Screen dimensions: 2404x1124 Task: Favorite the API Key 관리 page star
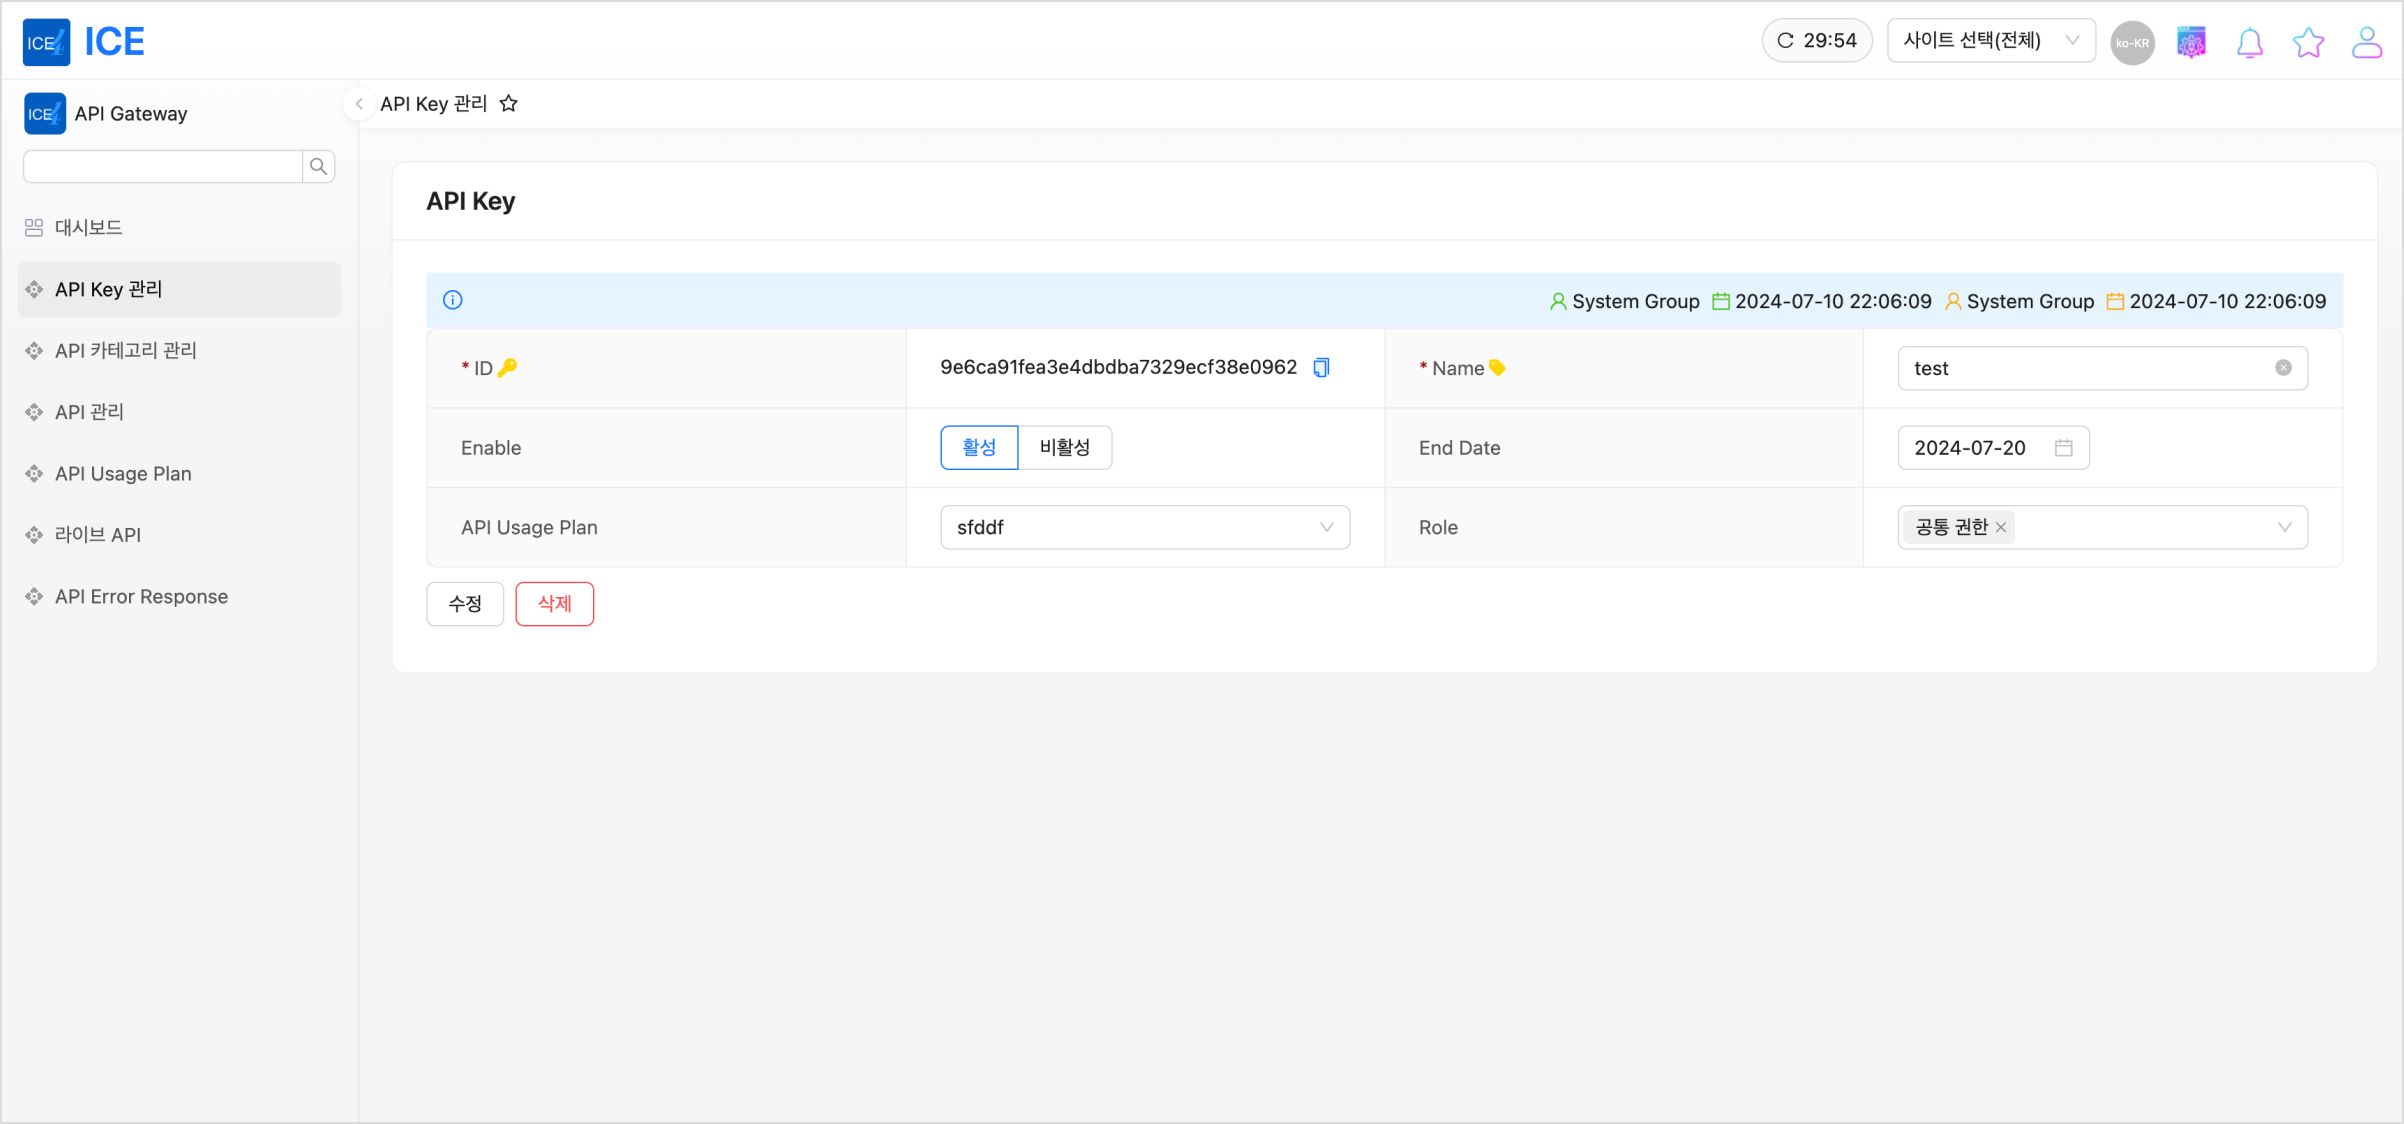[509, 104]
